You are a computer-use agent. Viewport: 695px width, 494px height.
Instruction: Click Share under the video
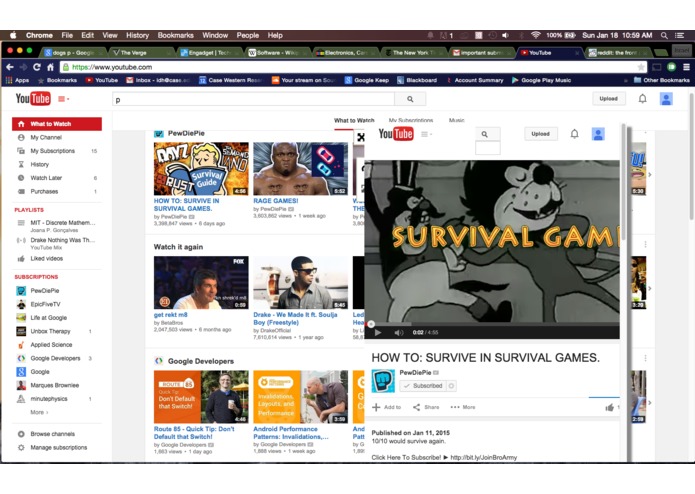click(426, 407)
